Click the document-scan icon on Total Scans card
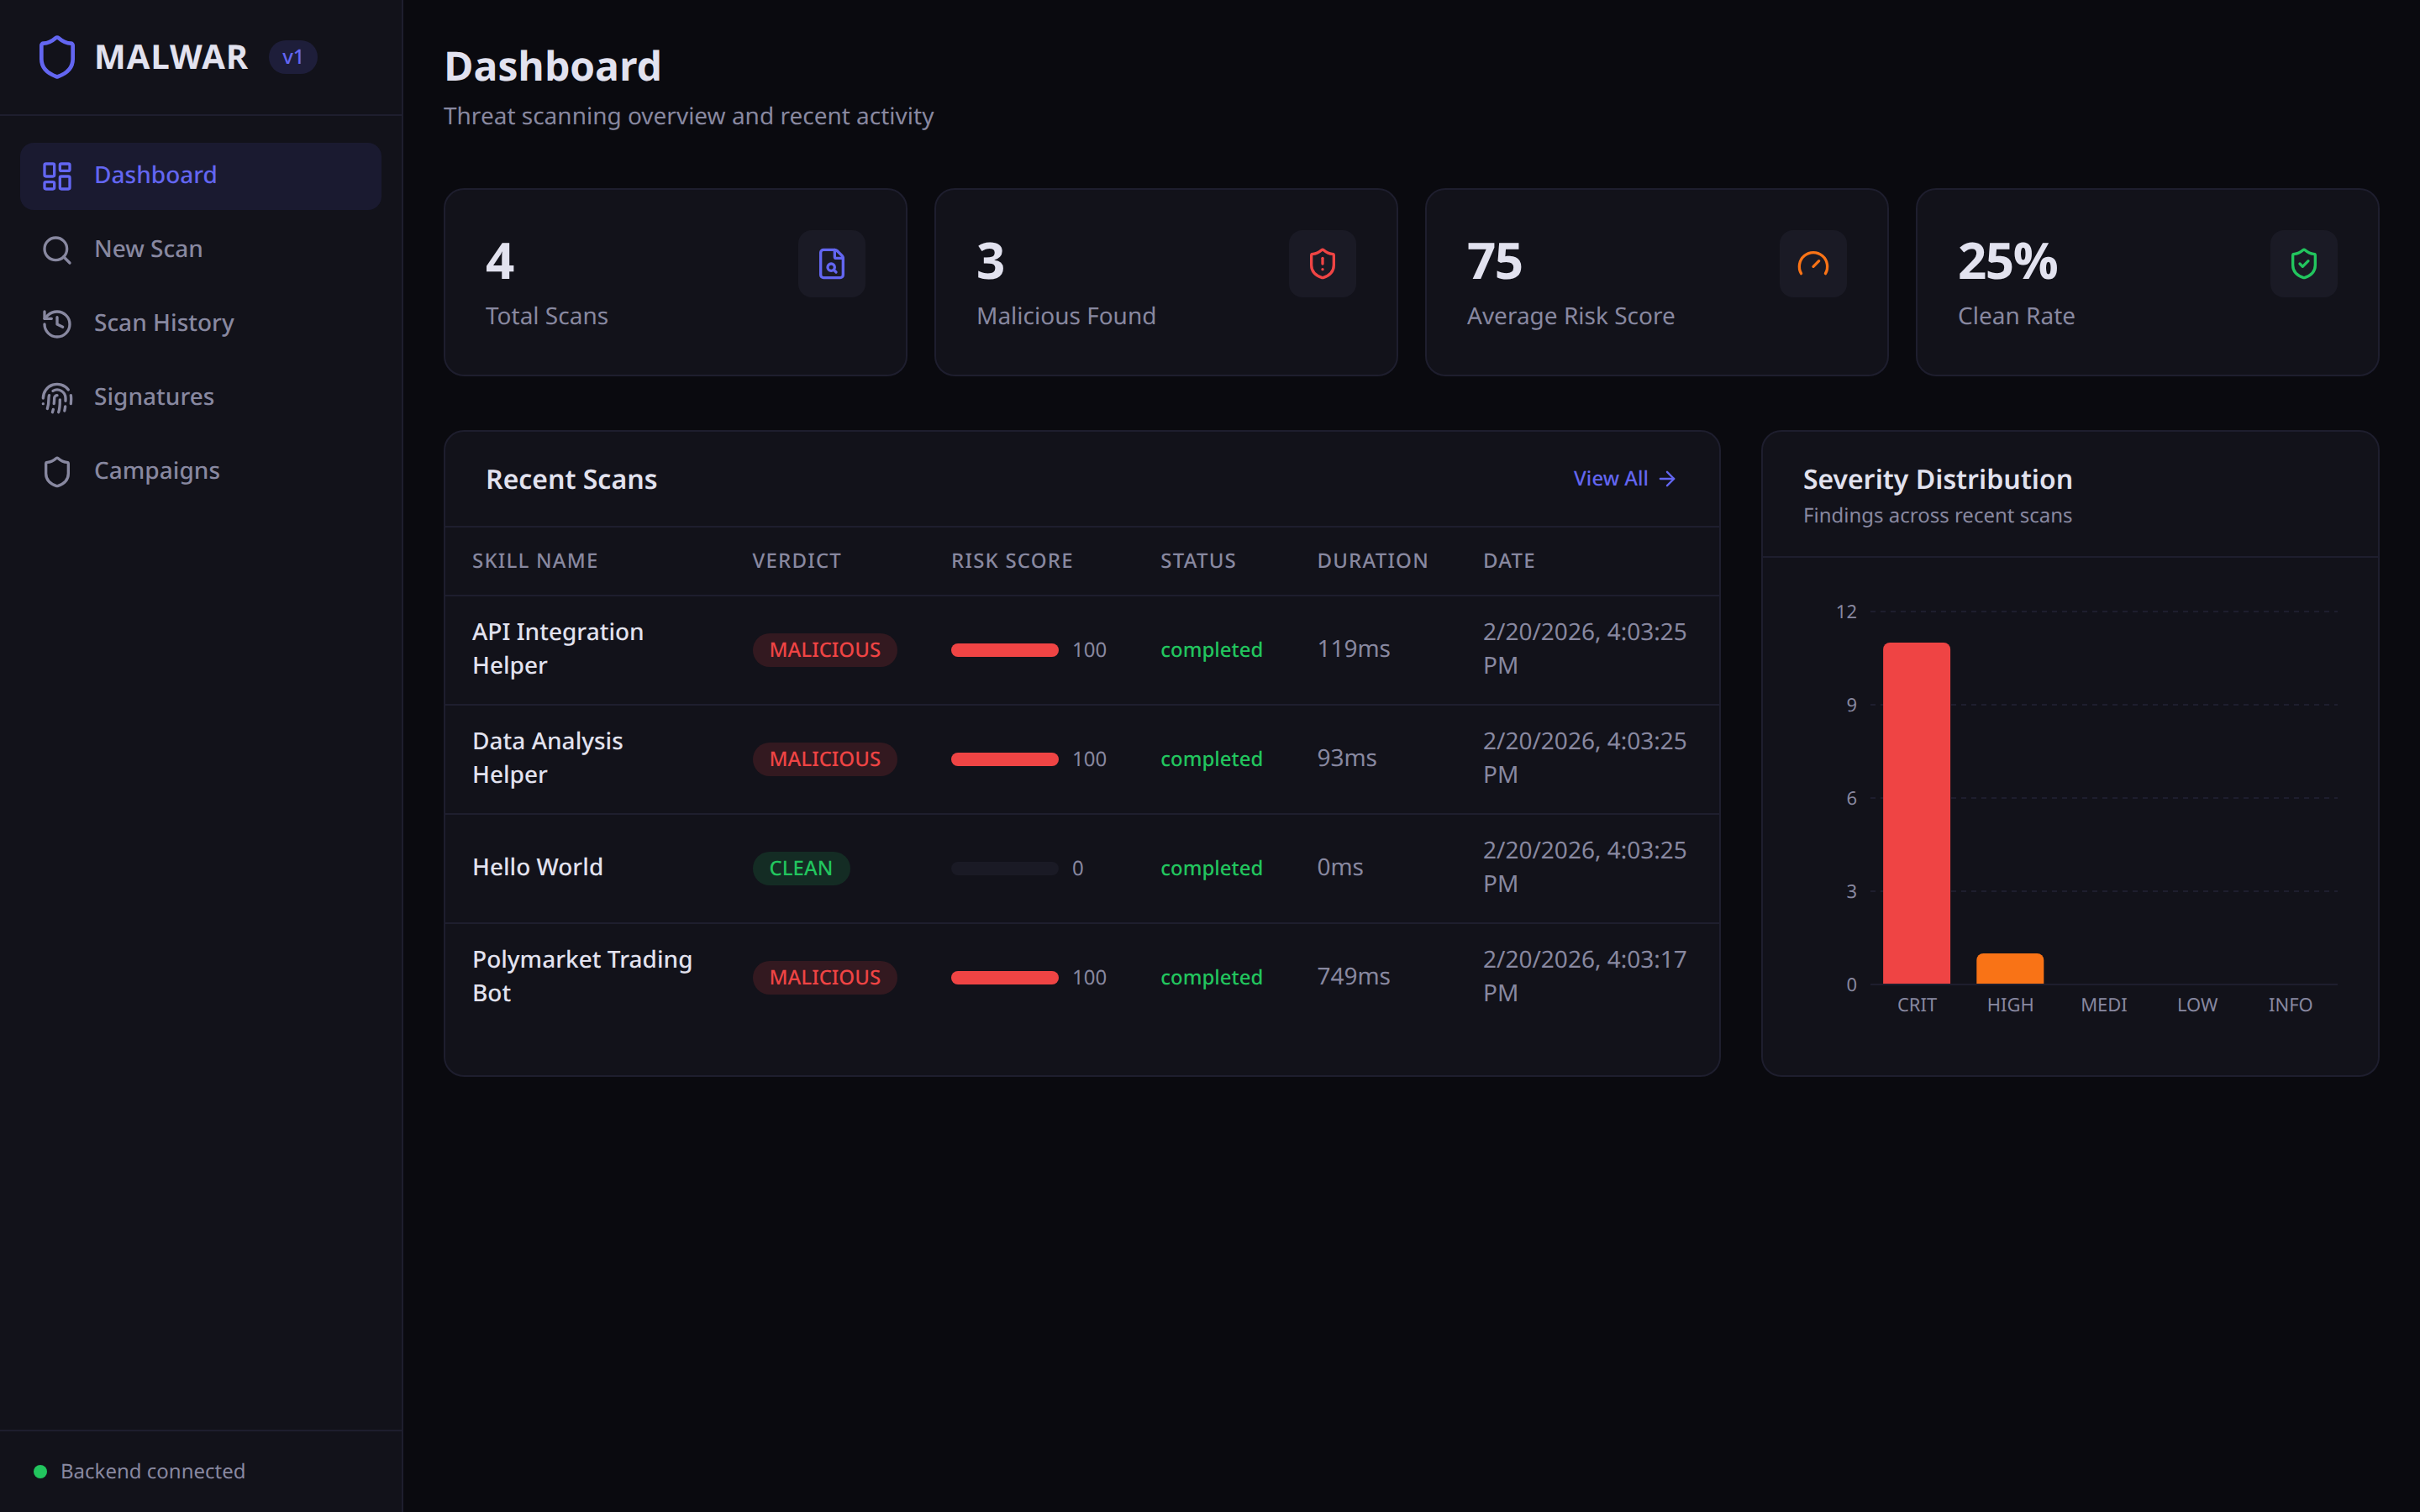2420x1512 pixels. pyautogui.click(x=831, y=263)
